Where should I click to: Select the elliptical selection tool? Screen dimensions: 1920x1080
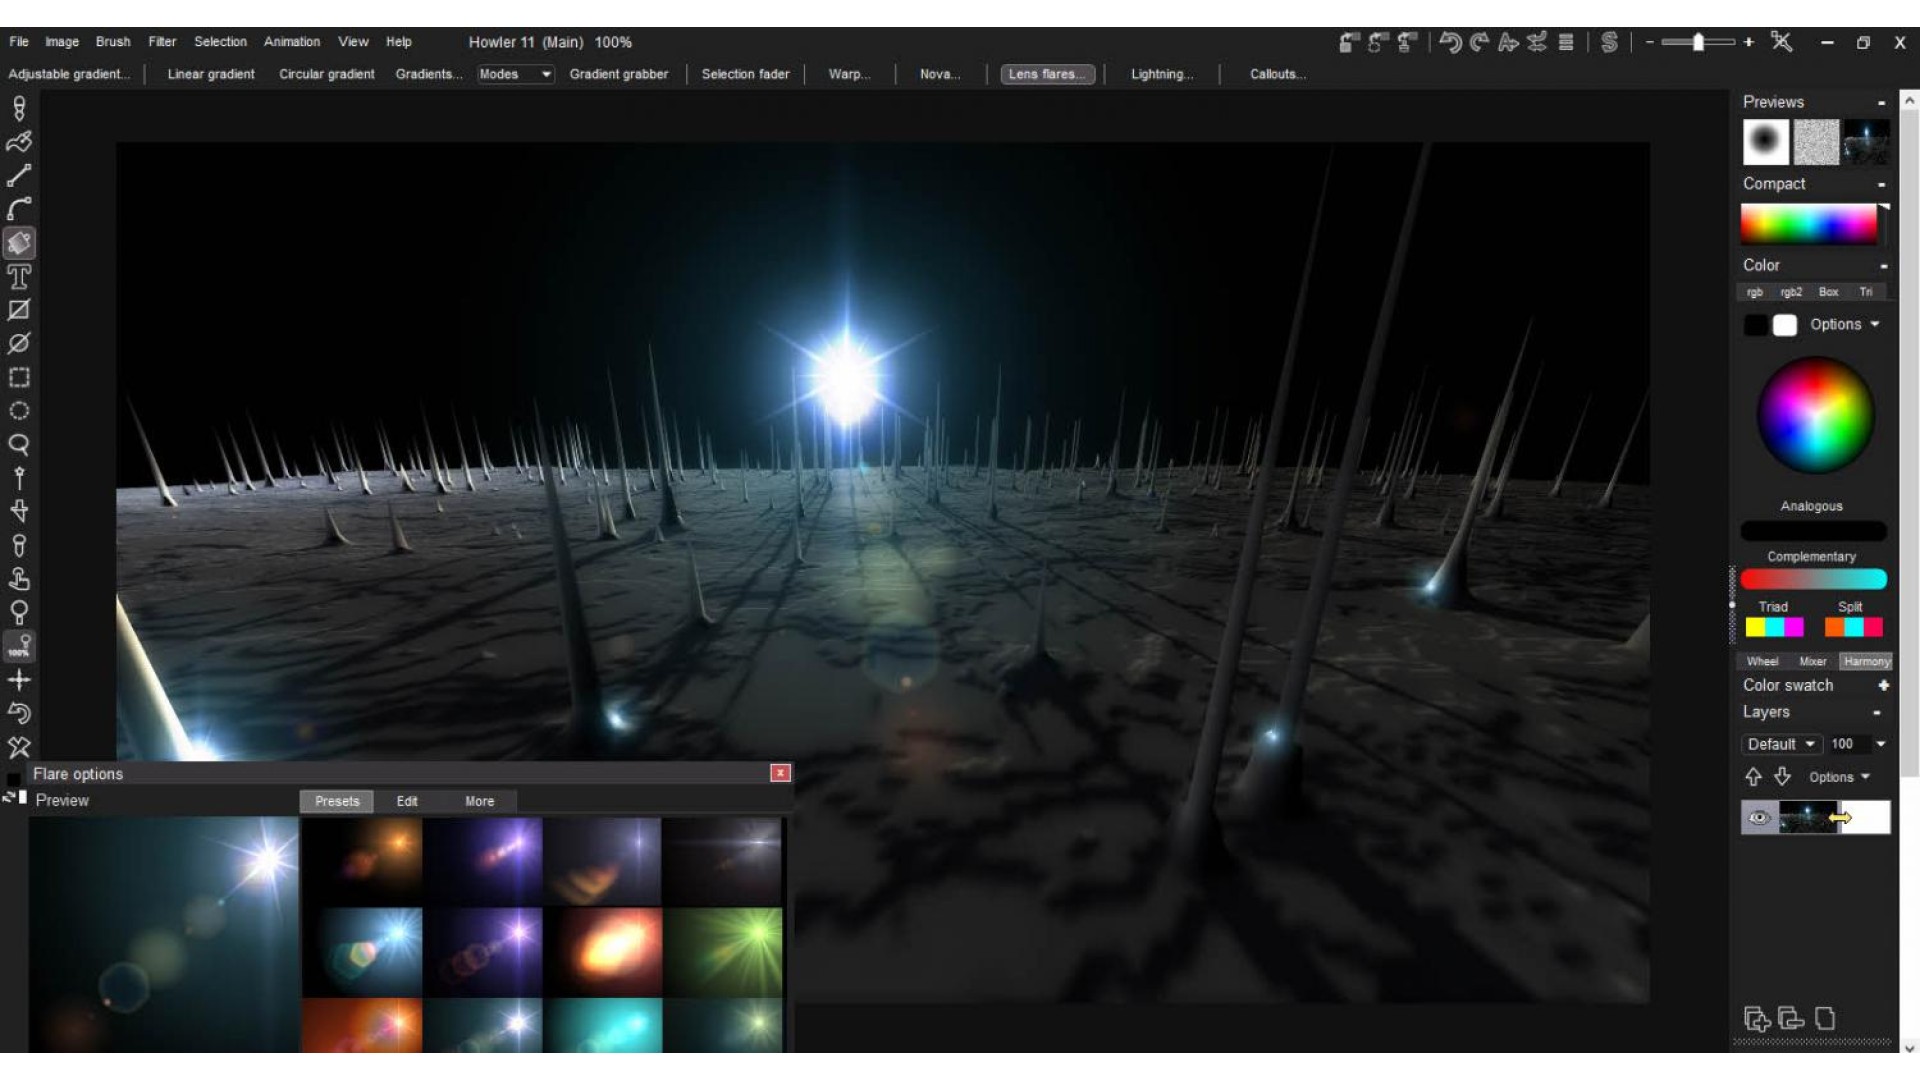click(x=19, y=411)
